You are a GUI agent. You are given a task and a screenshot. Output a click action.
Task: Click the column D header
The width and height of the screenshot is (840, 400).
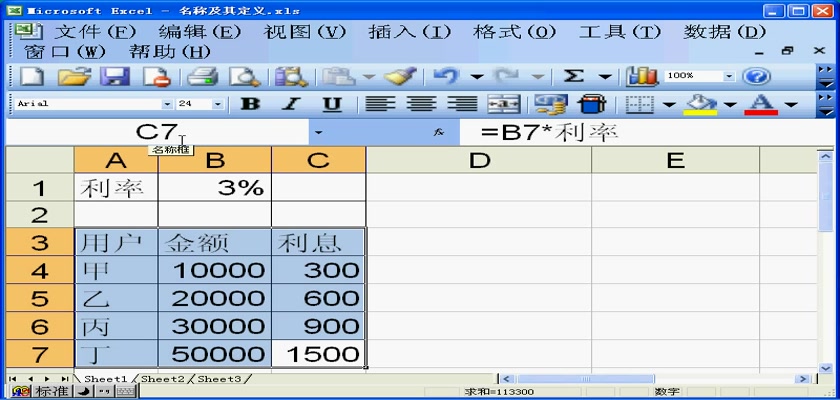coord(478,160)
